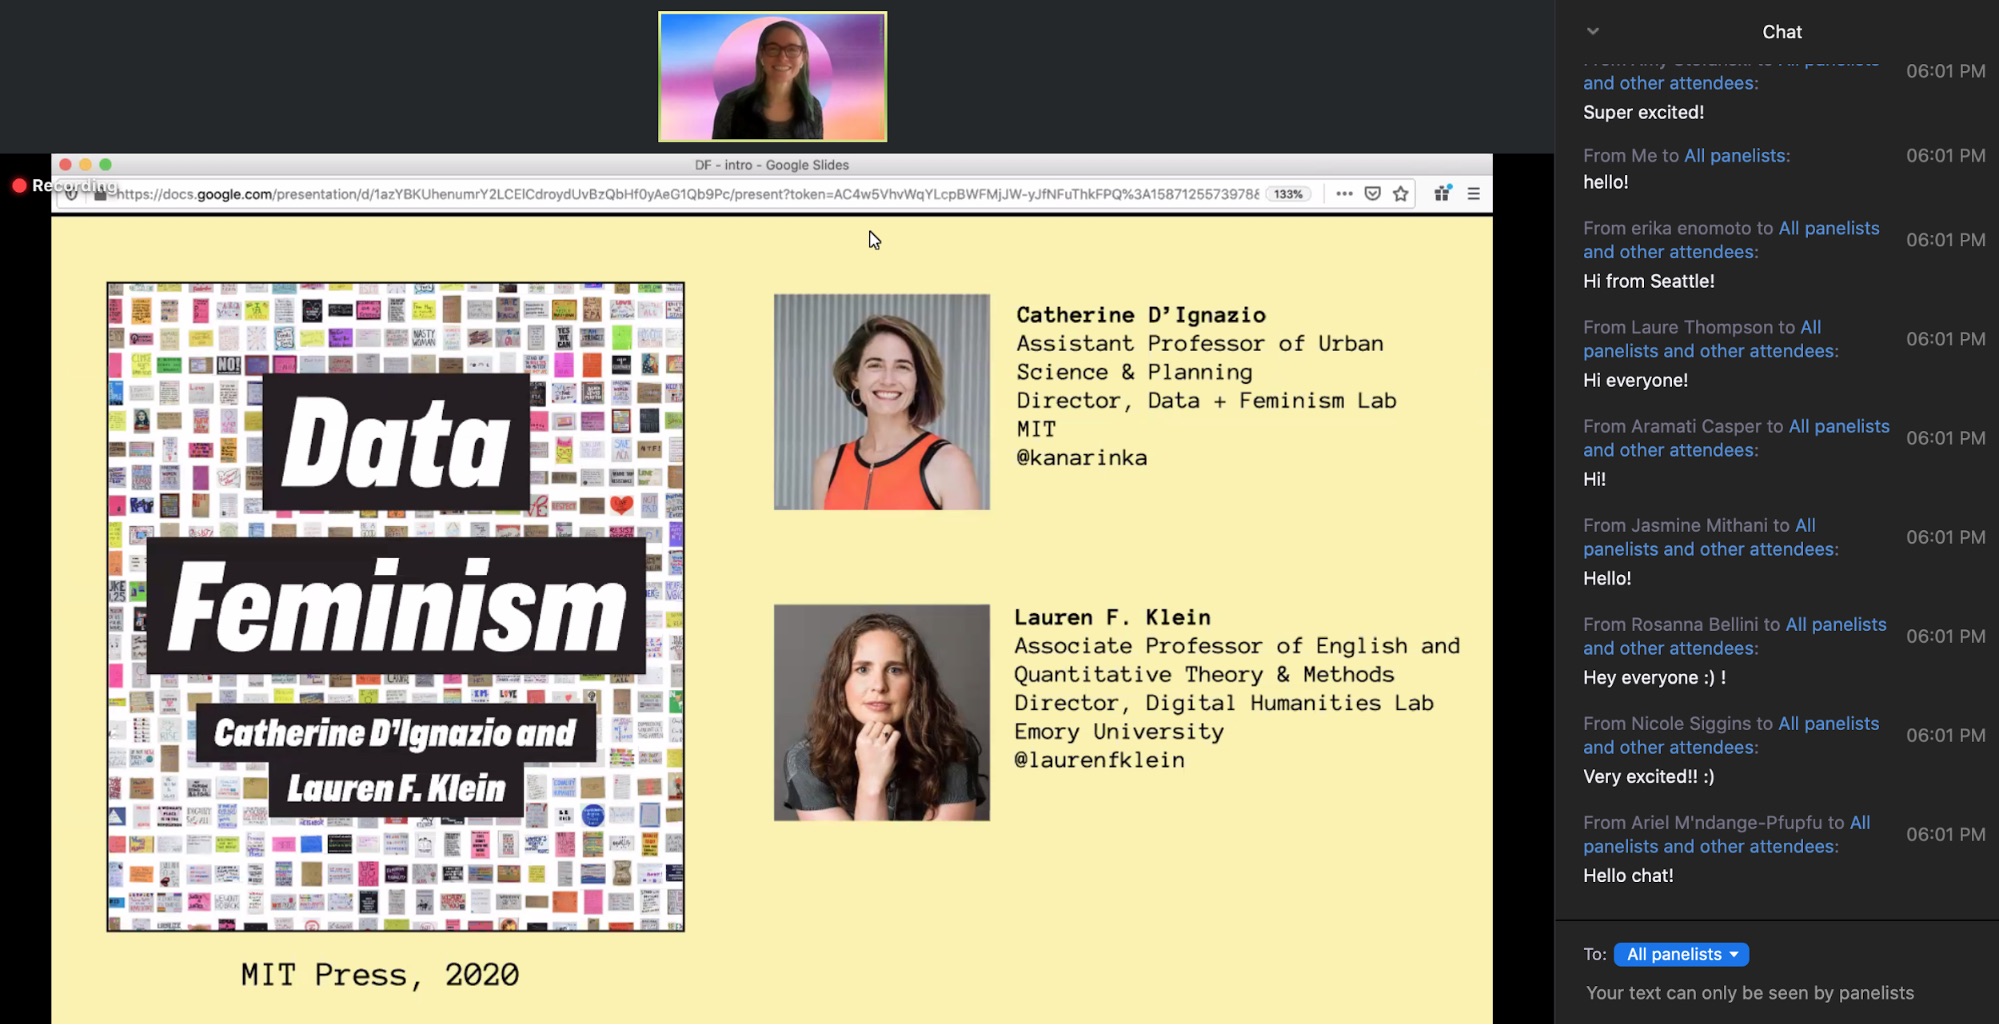
Task: Click the 'Hi from Seattle!' chat message
Action: click(x=1648, y=281)
